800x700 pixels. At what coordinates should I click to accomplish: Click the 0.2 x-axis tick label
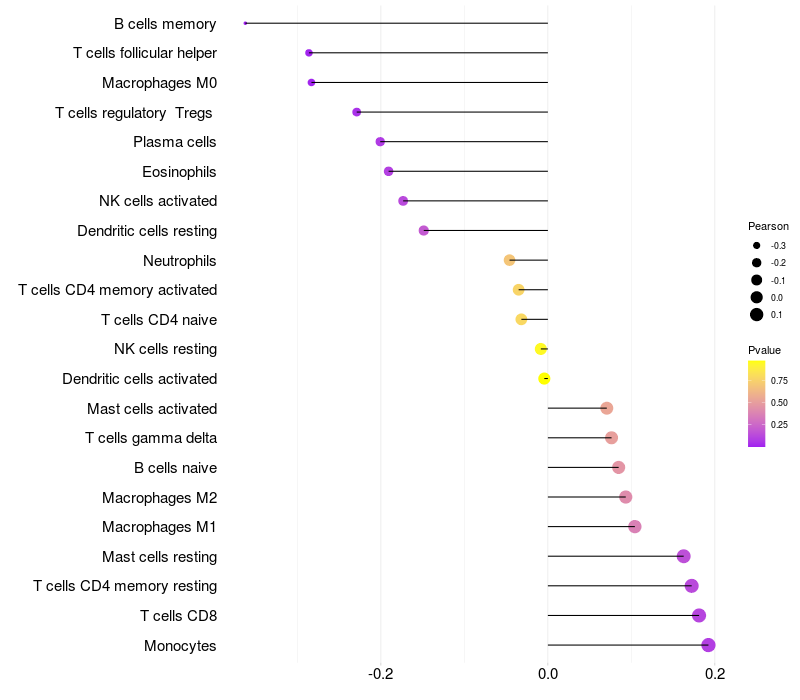714,674
